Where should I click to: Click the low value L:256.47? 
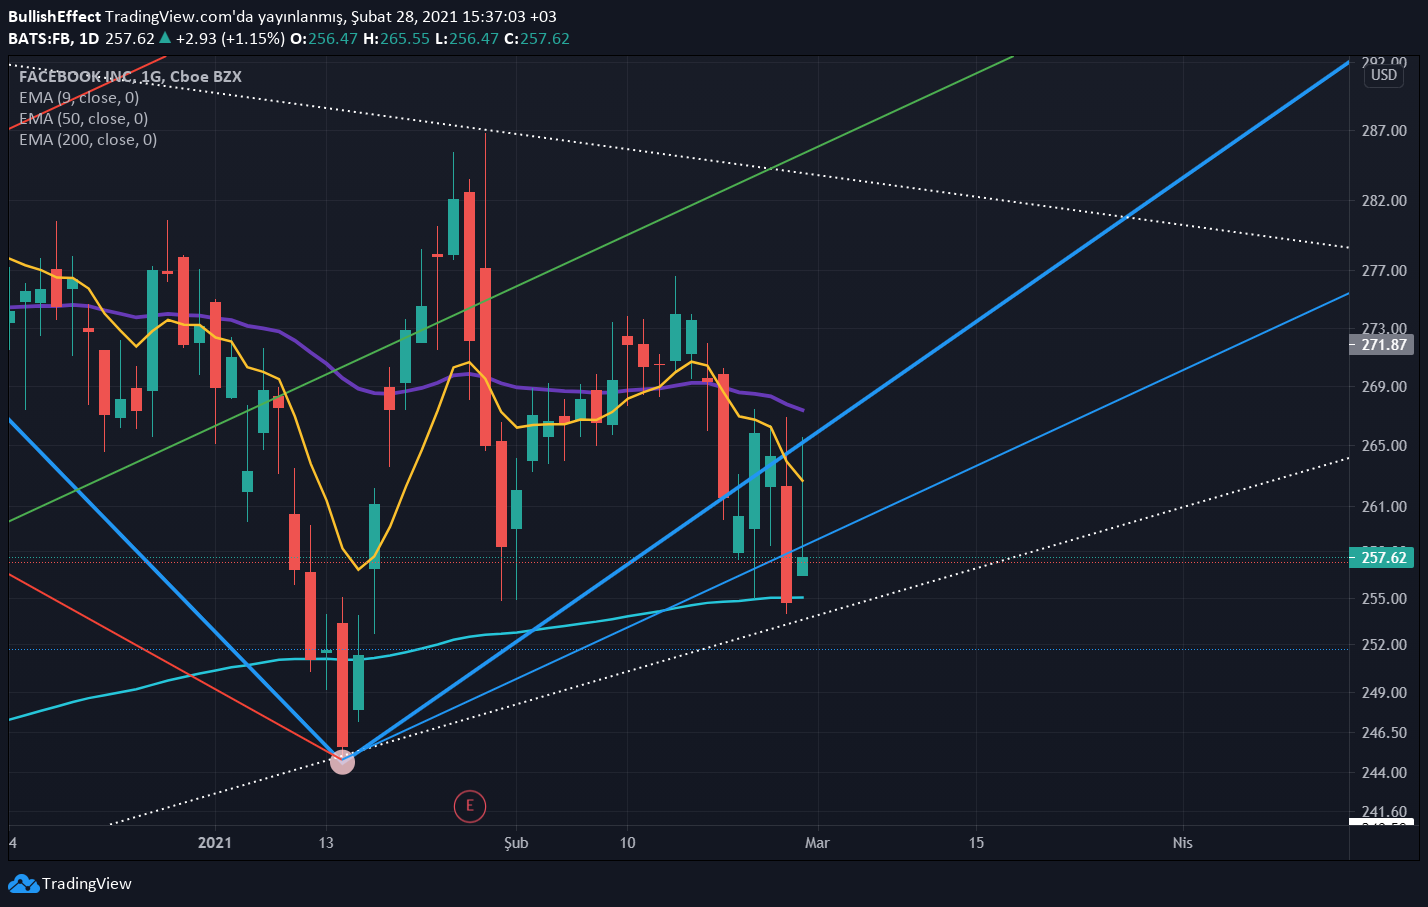click(466, 38)
